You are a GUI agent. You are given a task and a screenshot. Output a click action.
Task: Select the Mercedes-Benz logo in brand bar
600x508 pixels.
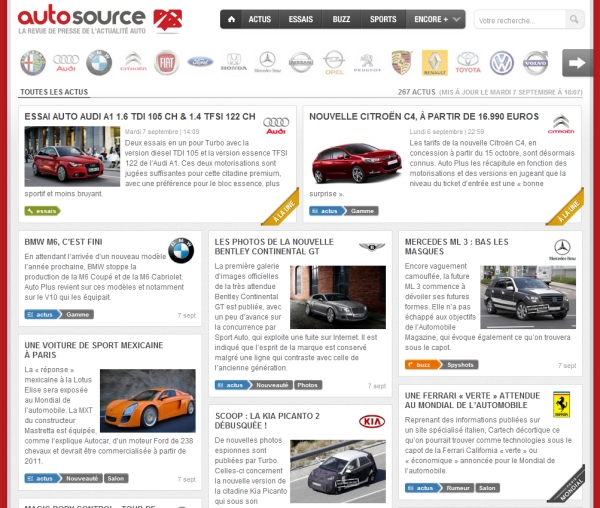[267, 62]
